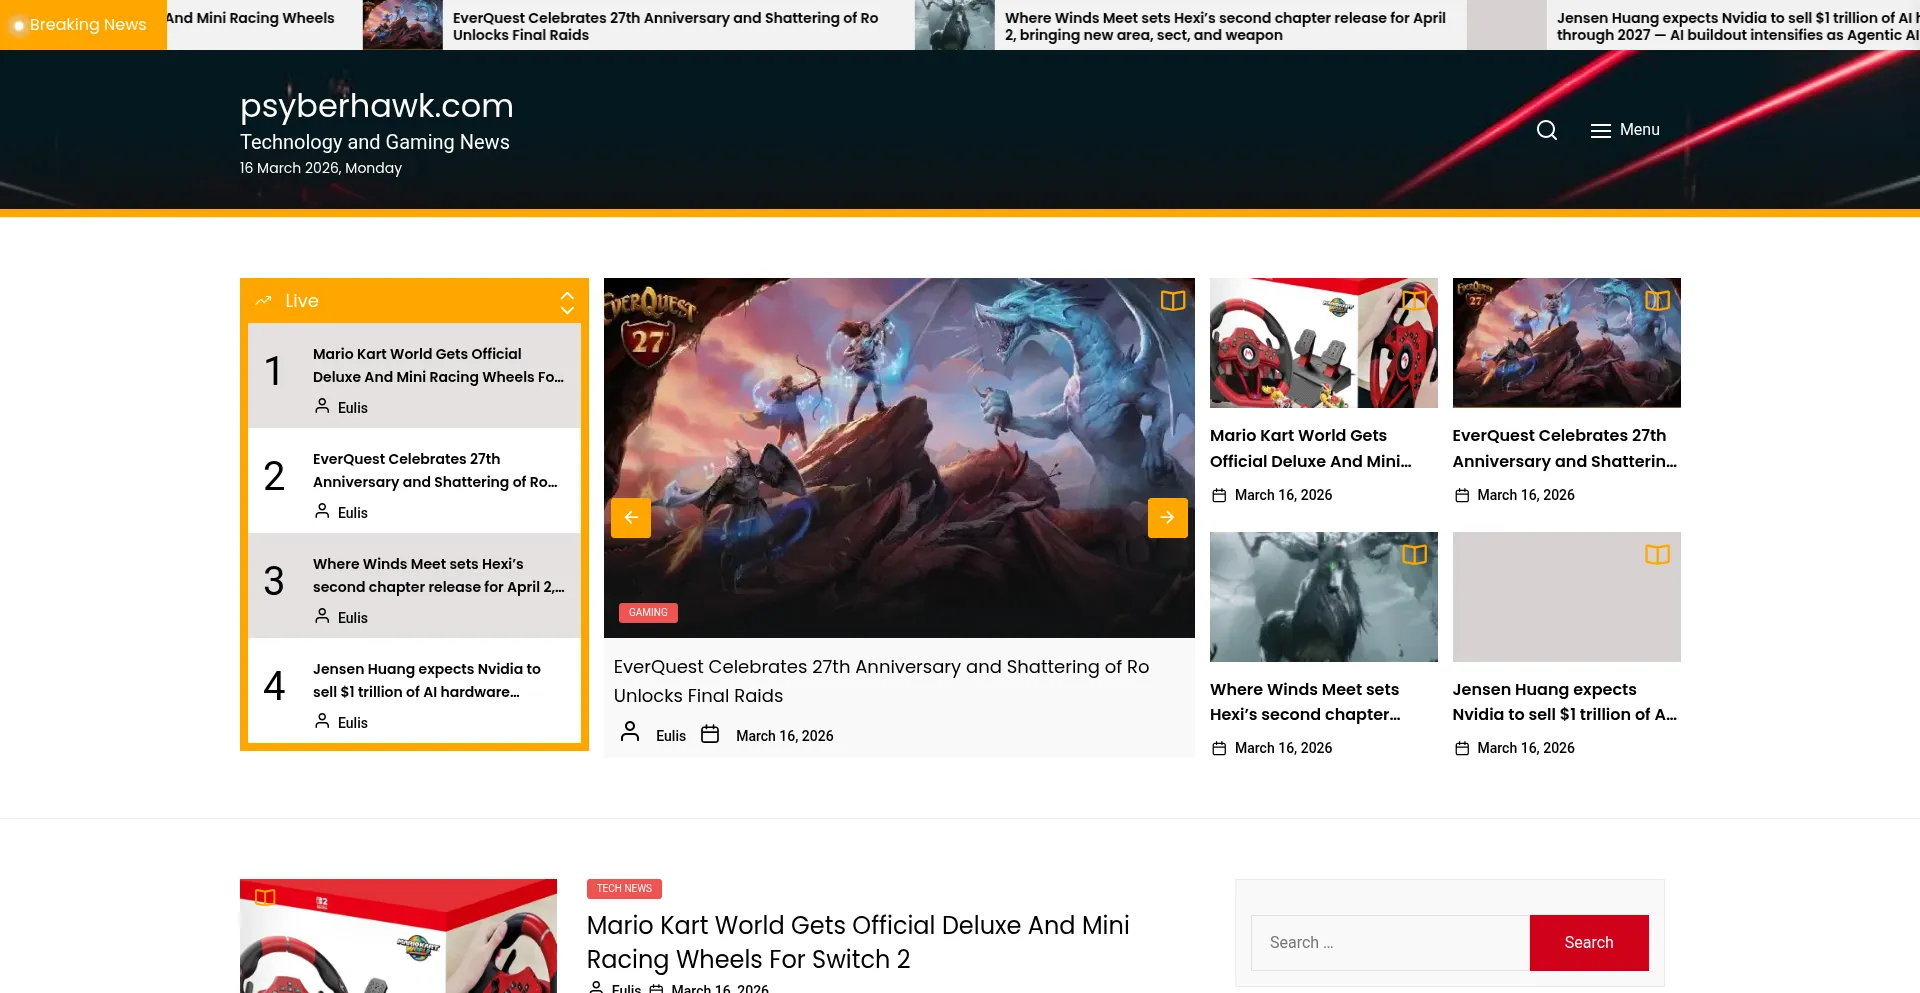Open EverQuest Celebrates 27th card title
The image size is (1920, 993).
pyautogui.click(x=1564, y=449)
